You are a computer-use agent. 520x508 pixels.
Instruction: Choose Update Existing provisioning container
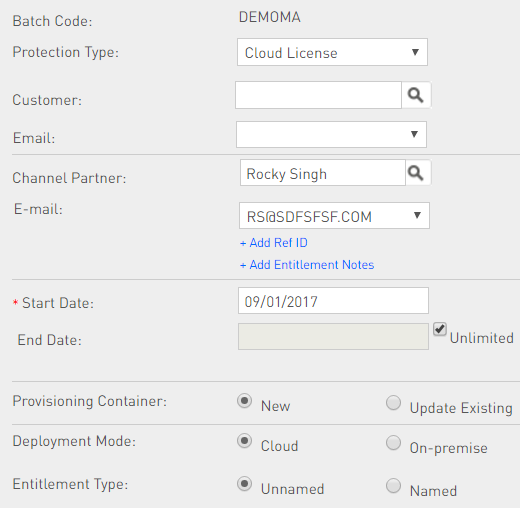[393, 403]
